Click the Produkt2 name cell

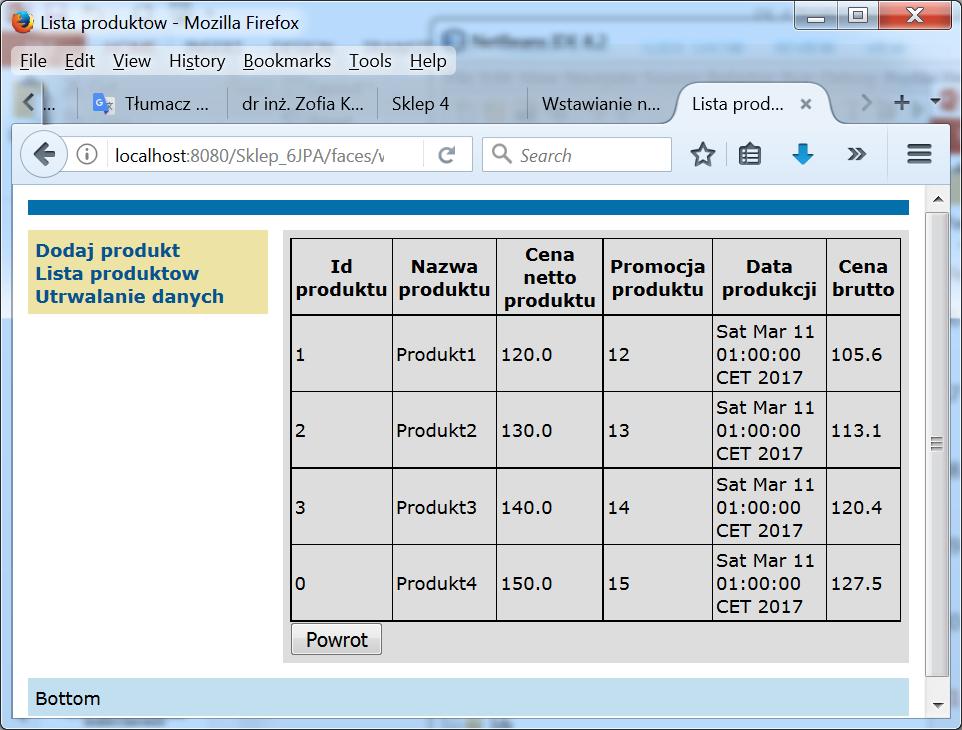point(444,430)
